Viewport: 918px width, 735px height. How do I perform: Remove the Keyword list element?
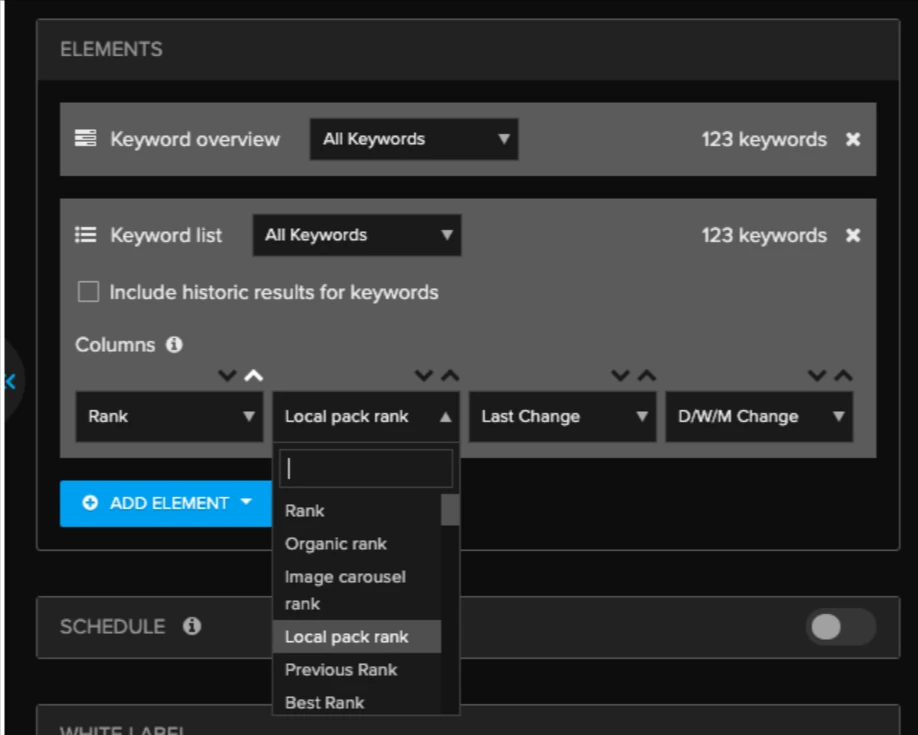click(852, 235)
